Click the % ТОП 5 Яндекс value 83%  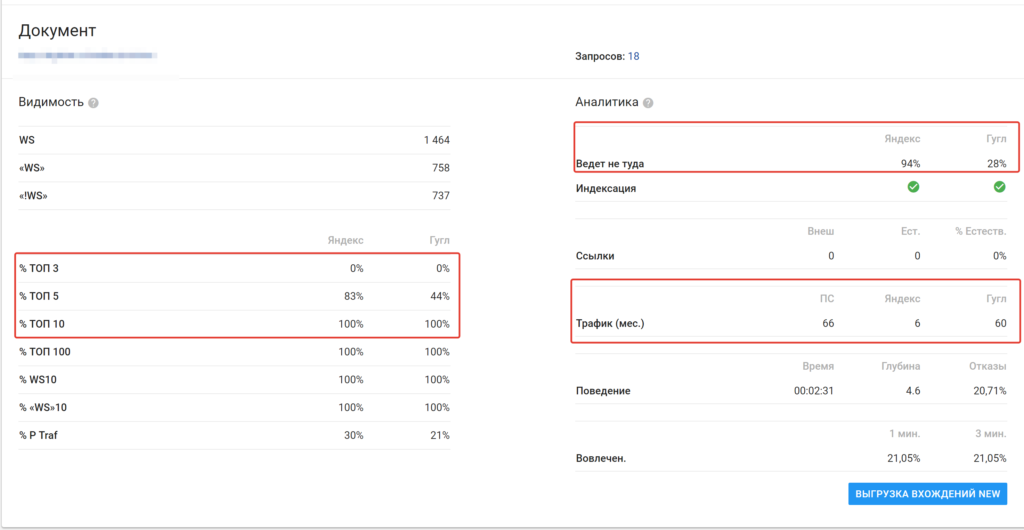(351, 296)
